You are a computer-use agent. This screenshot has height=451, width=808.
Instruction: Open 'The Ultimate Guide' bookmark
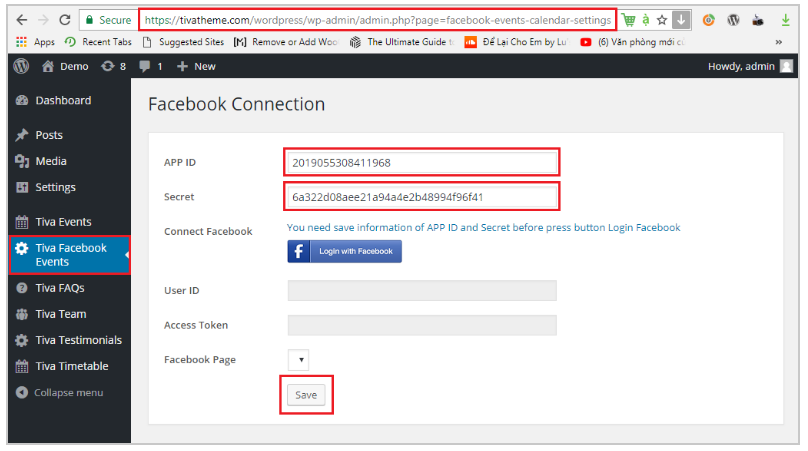click(x=402, y=42)
